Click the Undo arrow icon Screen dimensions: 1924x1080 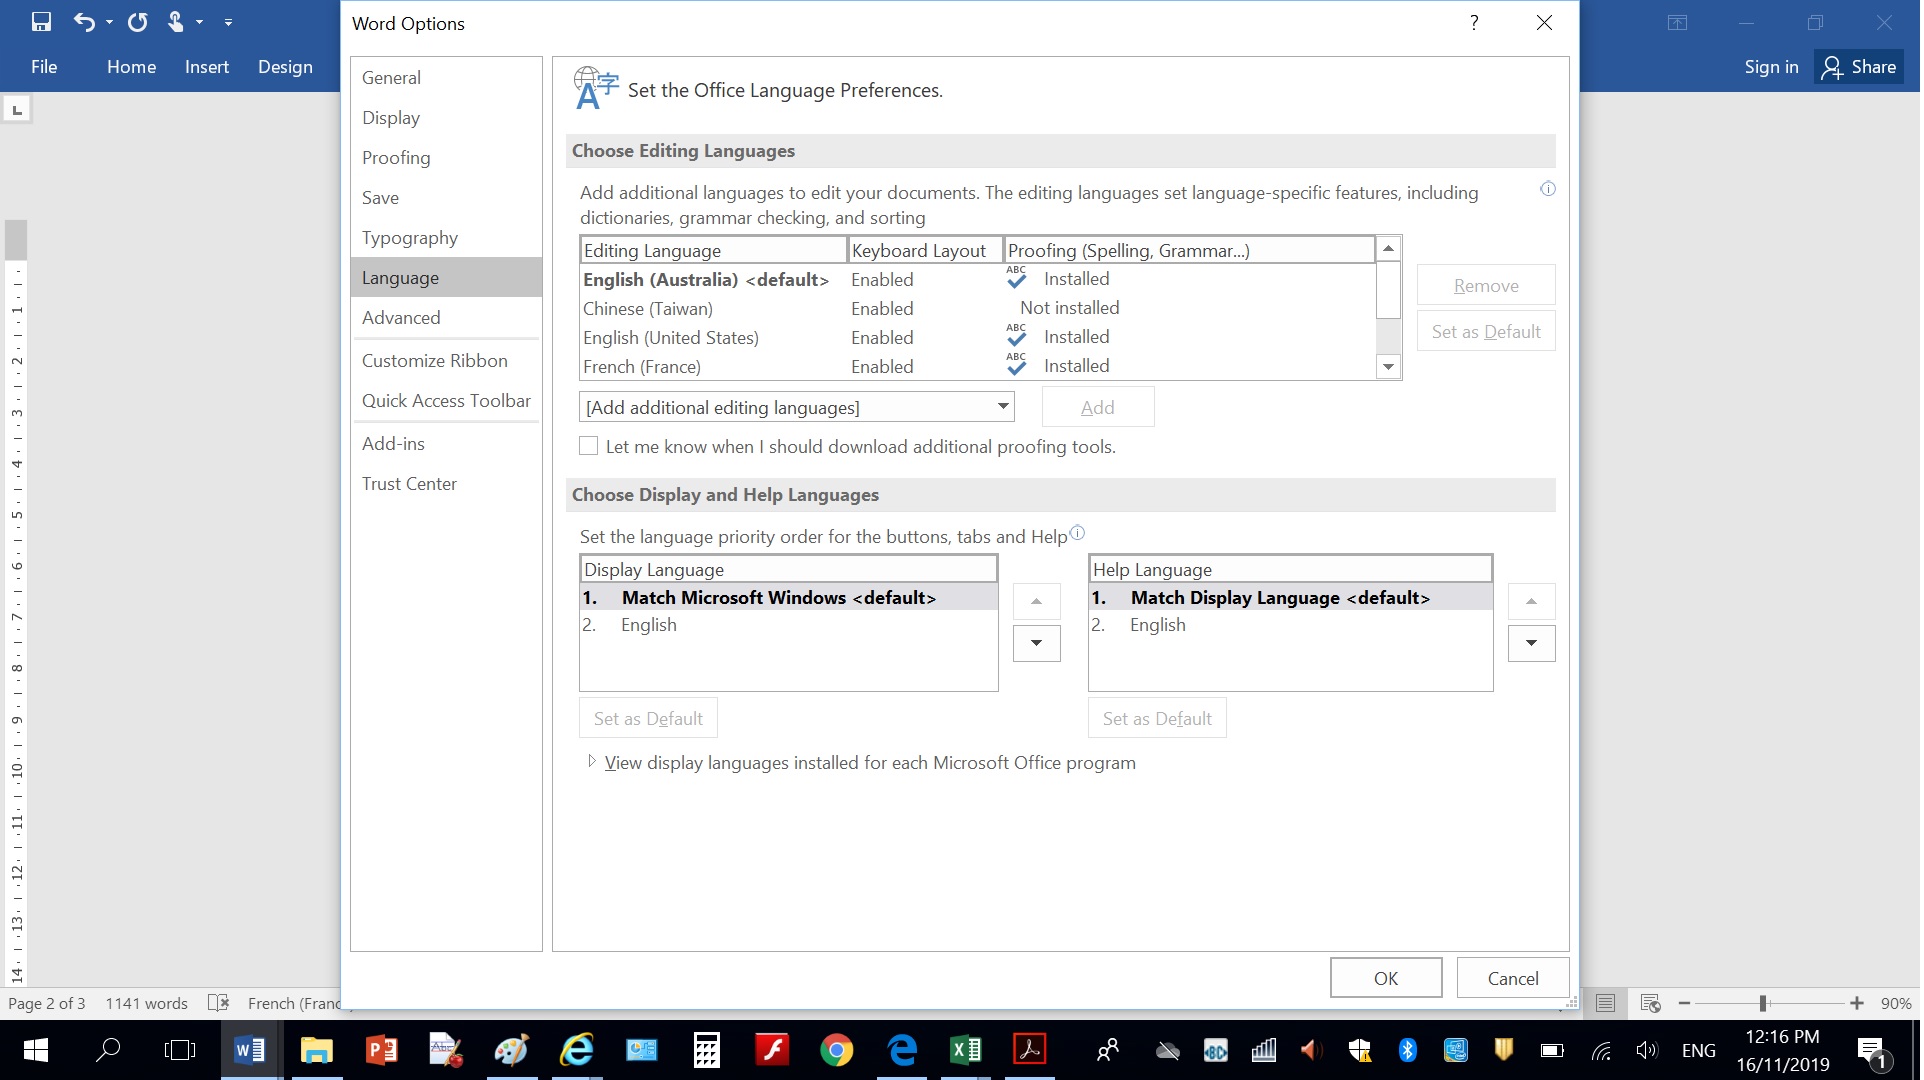coord(84,22)
